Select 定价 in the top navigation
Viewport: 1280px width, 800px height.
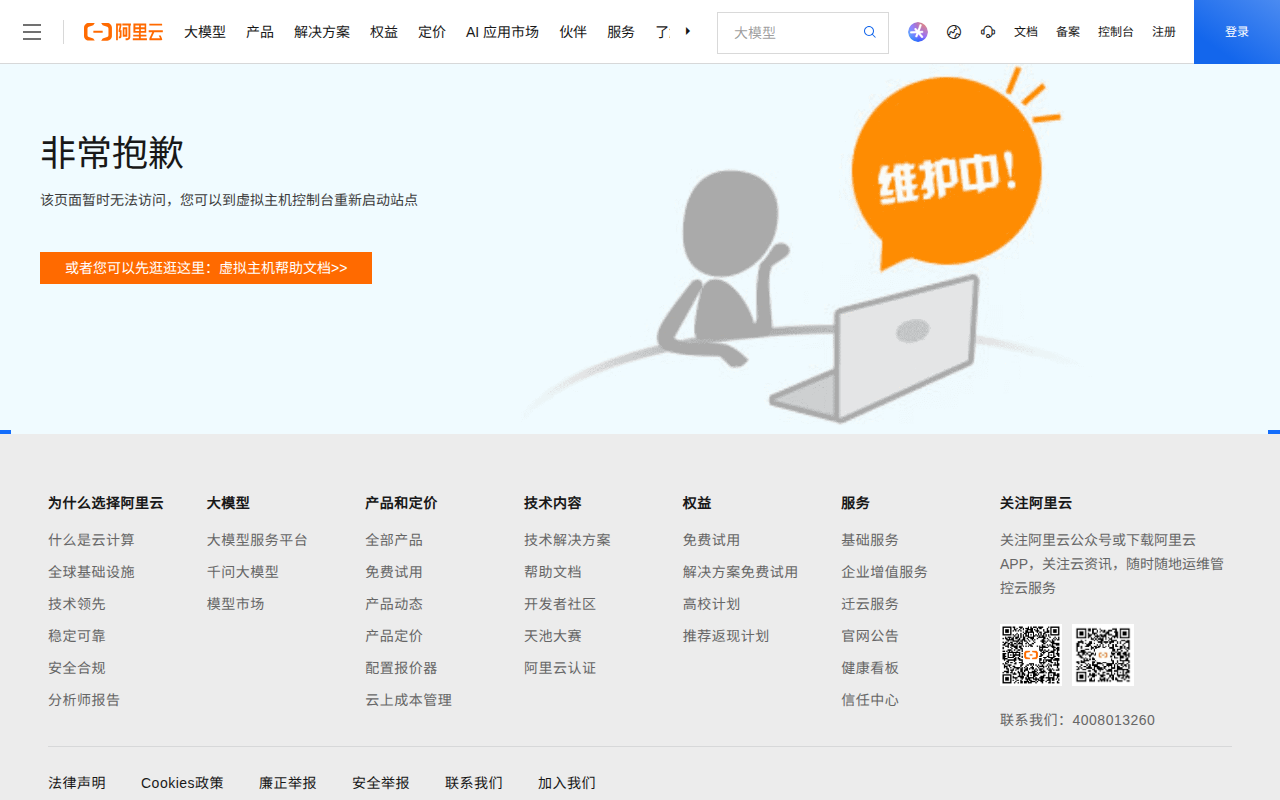click(x=432, y=32)
